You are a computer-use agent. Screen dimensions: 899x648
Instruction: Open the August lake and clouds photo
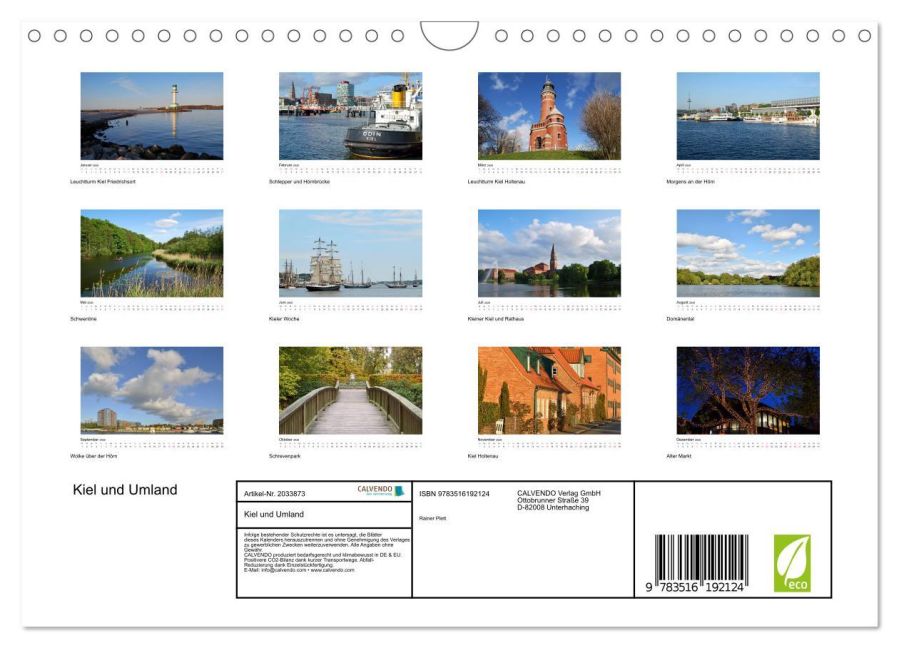pyautogui.click(x=748, y=253)
